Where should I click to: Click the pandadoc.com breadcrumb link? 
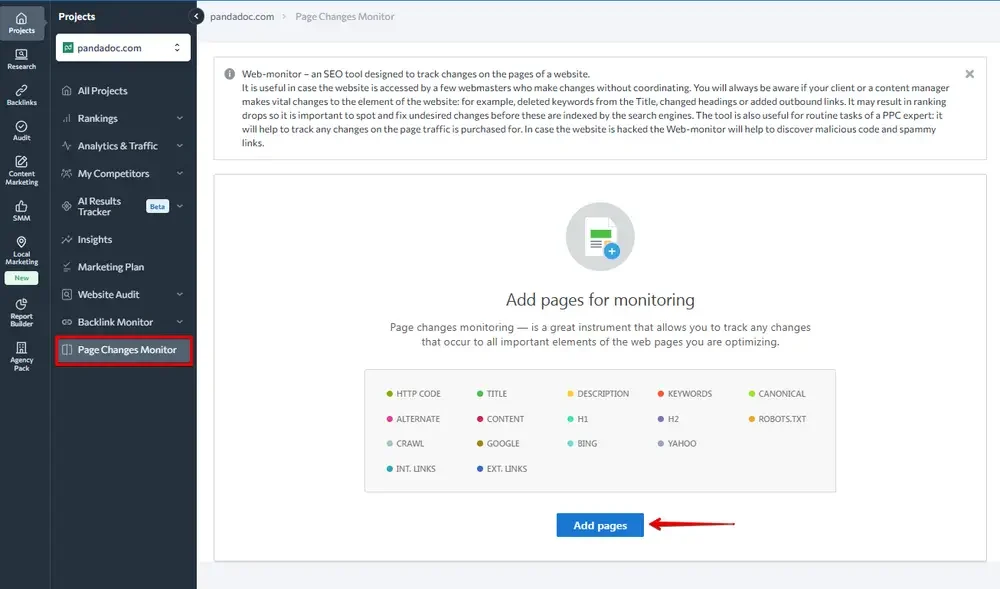[x=242, y=17]
